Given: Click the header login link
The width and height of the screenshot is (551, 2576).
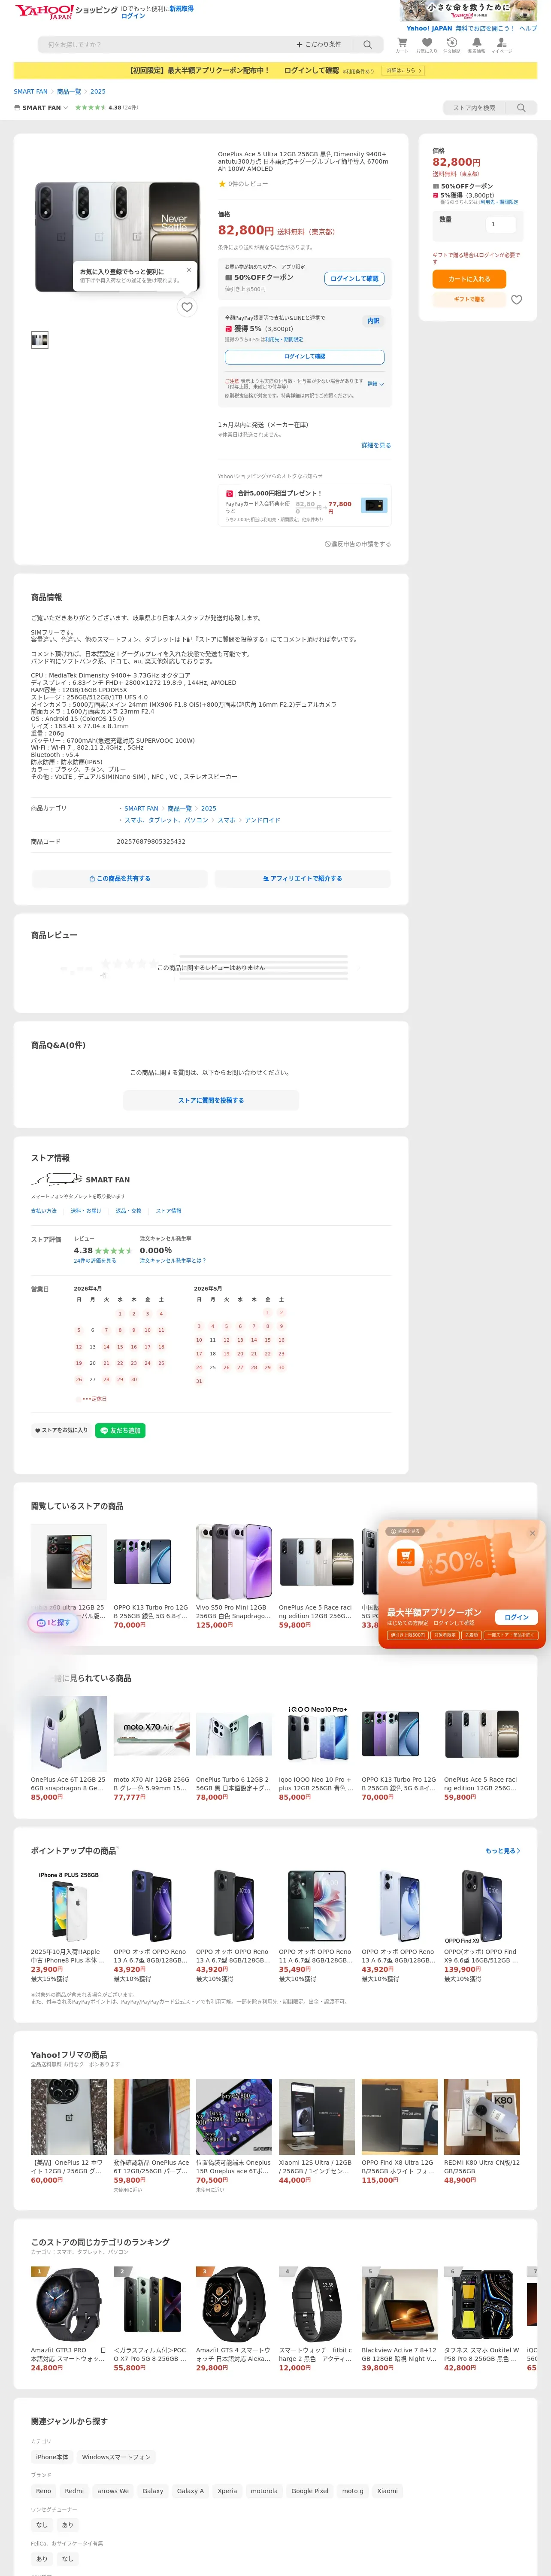Looking at the screenshot, I should (133, 16).
